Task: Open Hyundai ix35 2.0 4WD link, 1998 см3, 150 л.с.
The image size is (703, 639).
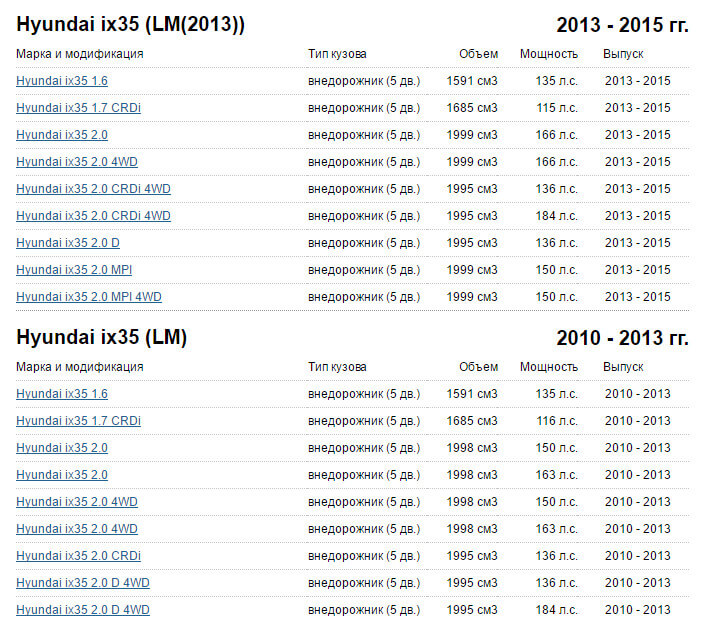Action: [x=77, y=501]
